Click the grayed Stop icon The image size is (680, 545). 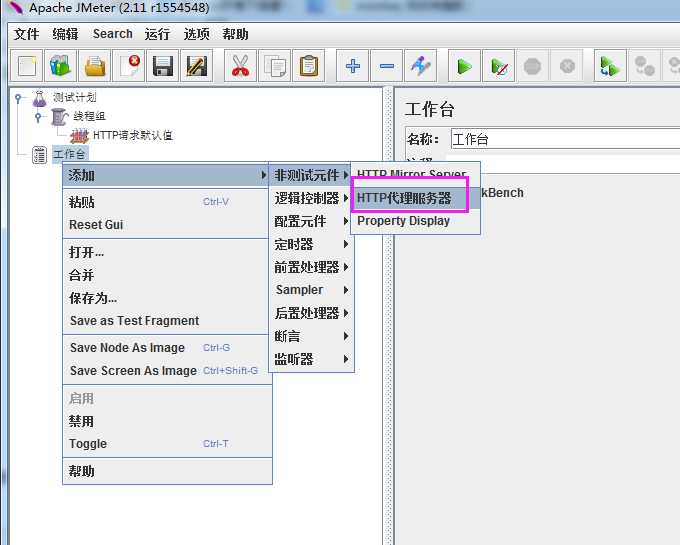pos(533,66)
